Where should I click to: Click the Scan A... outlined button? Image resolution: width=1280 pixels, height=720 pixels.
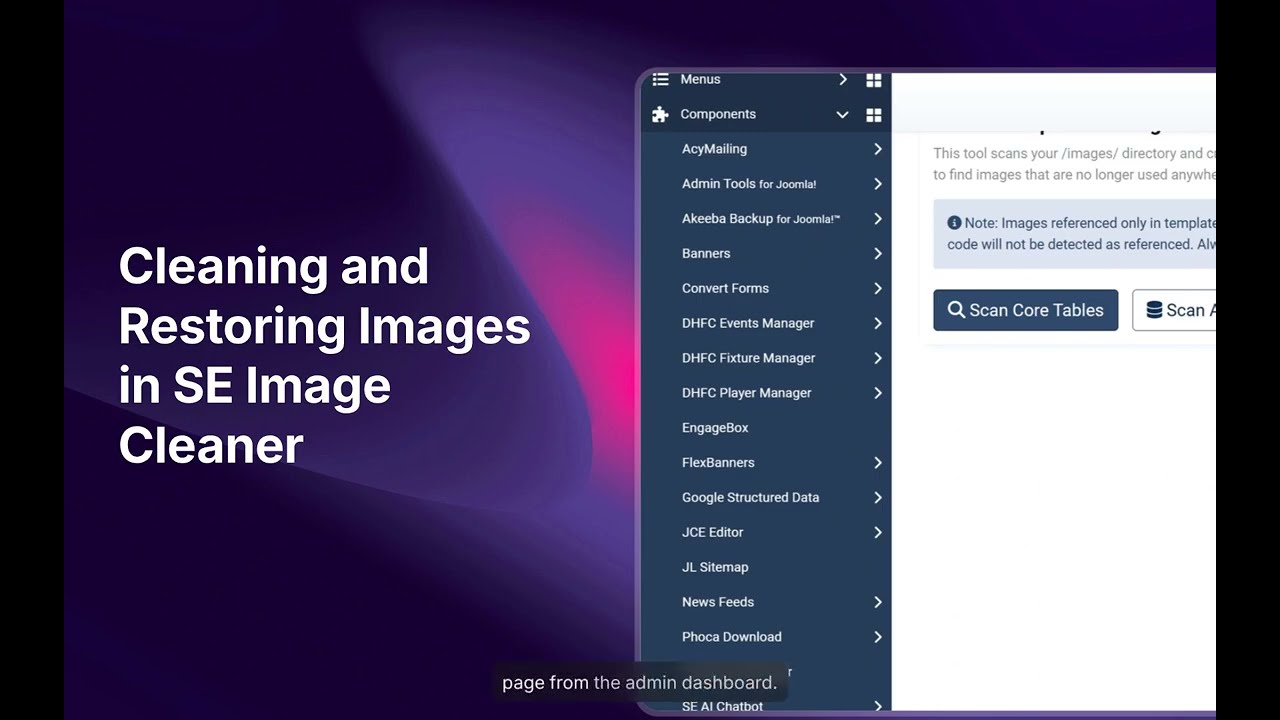point(1174,310)
